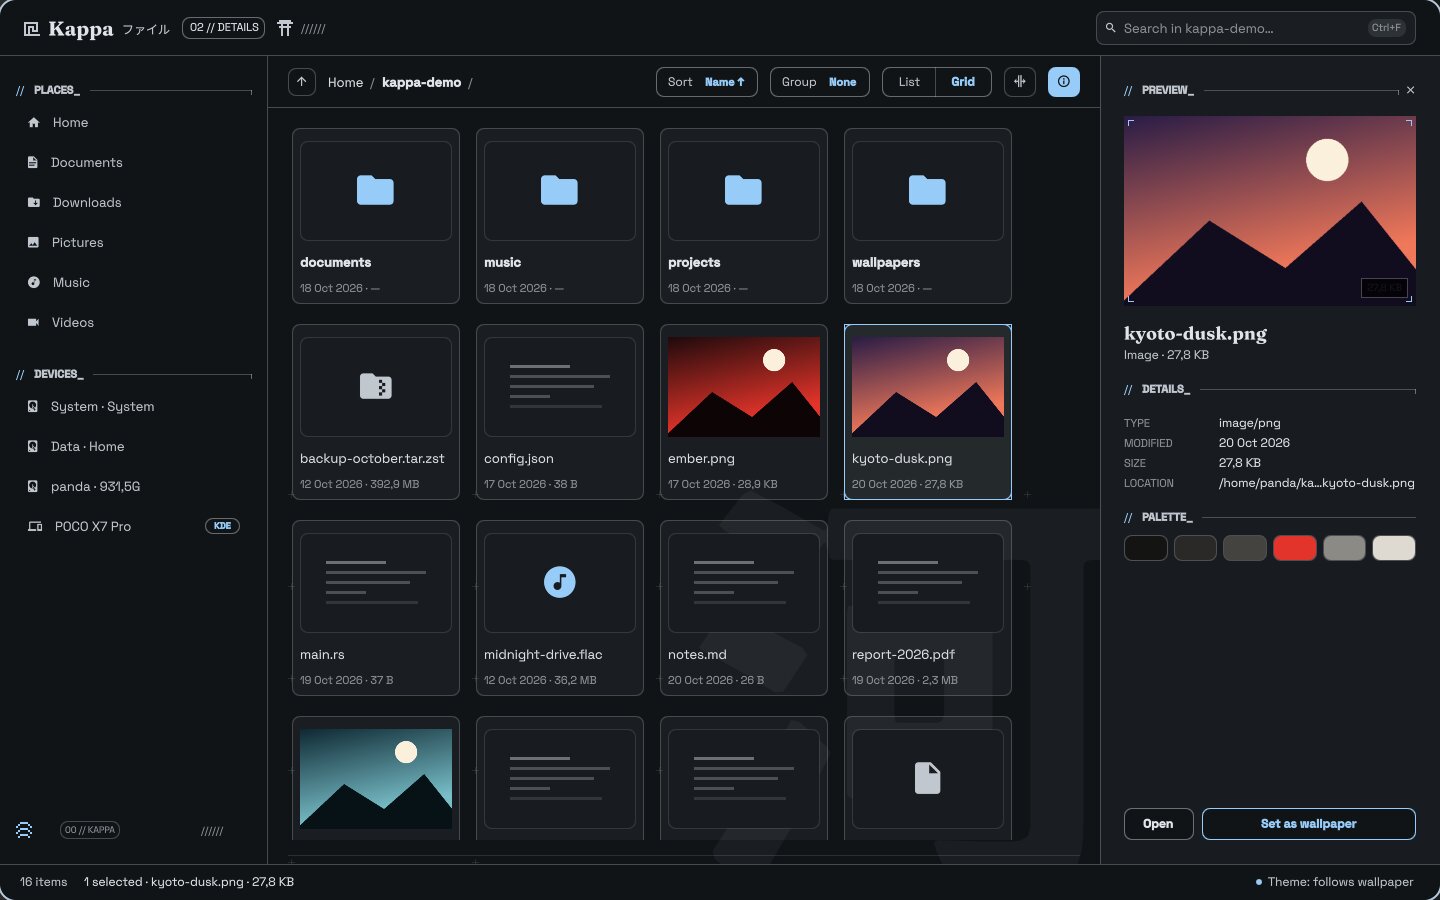Click the Ctrl+F shortcut hint in search

click(1387, 28)
